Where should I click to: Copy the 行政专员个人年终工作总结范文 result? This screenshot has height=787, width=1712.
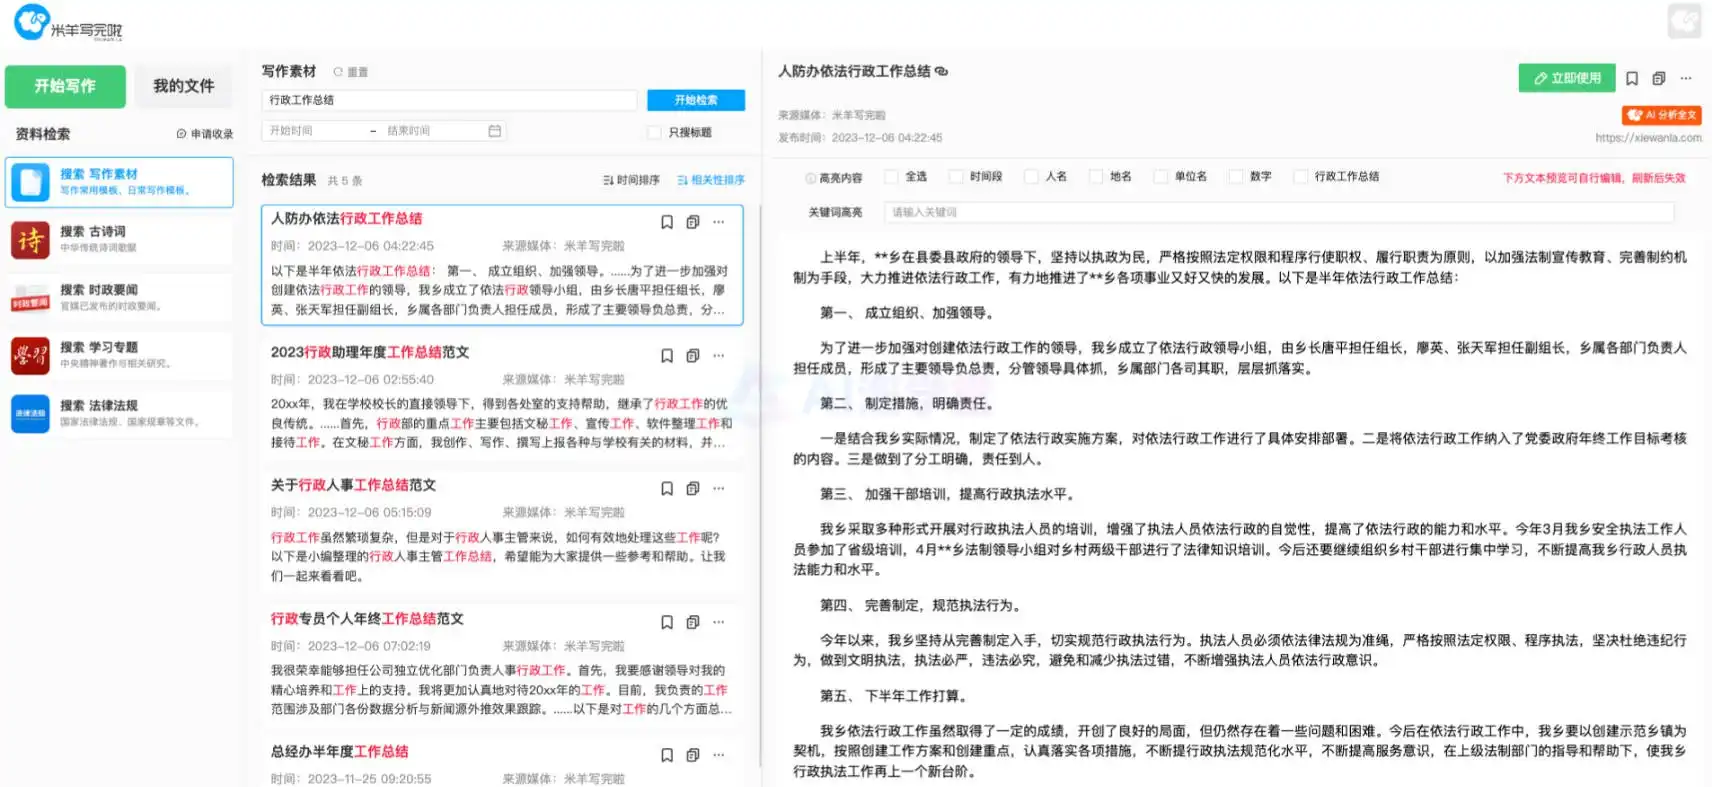point(693,622)
